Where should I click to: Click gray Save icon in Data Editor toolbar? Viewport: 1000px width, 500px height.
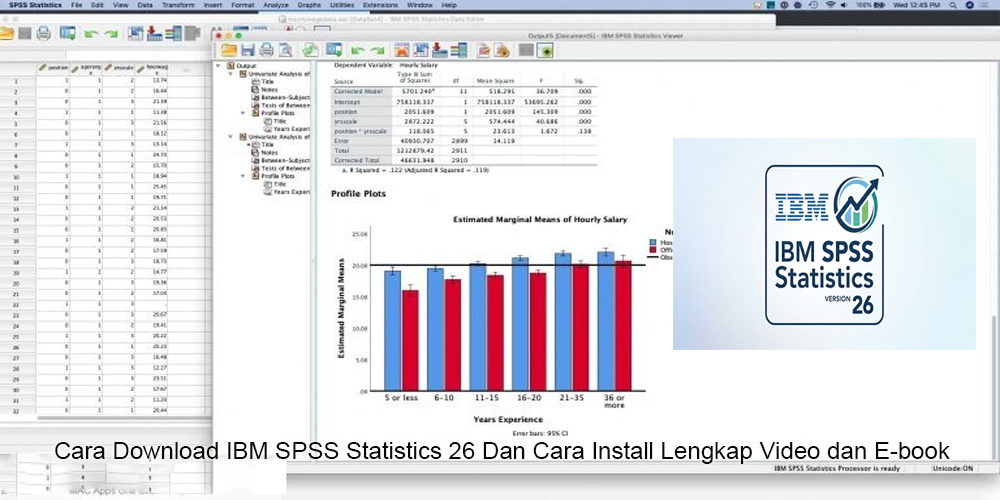click(x=25, y=33)
